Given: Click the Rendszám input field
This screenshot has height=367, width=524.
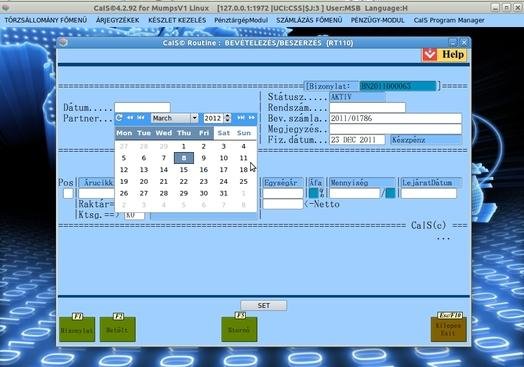Looking at the screenshot, I should click(367, 107).
